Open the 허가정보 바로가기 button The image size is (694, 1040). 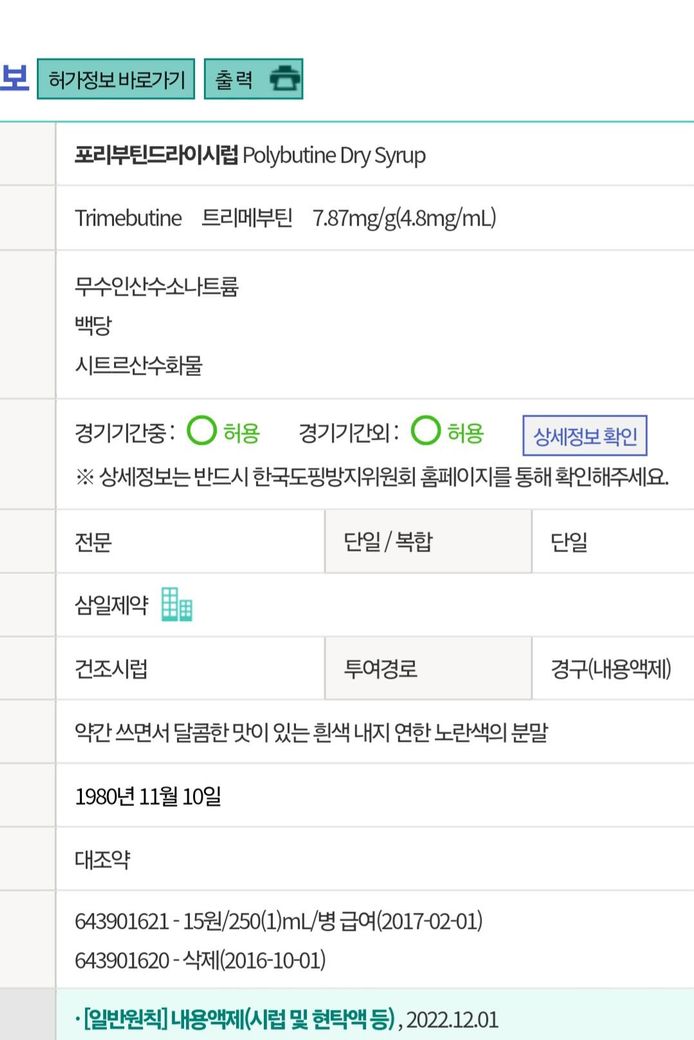pyautogui.click(x=116, y=80)
